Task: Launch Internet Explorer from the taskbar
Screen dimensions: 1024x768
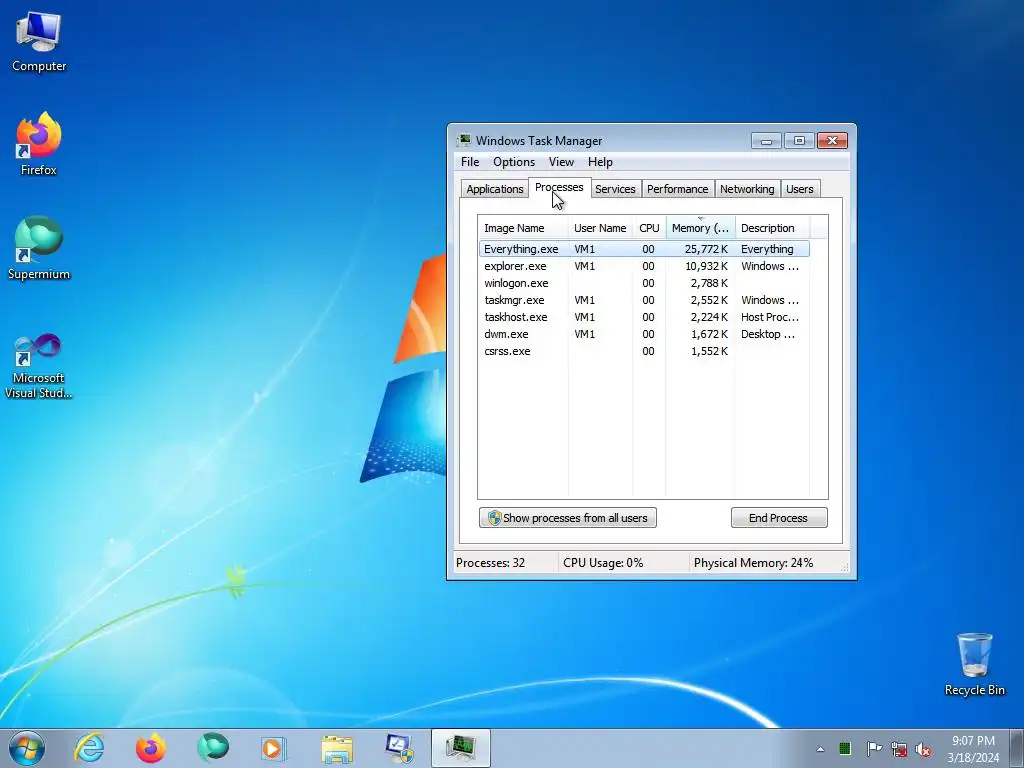Action: tap(89, 748)
